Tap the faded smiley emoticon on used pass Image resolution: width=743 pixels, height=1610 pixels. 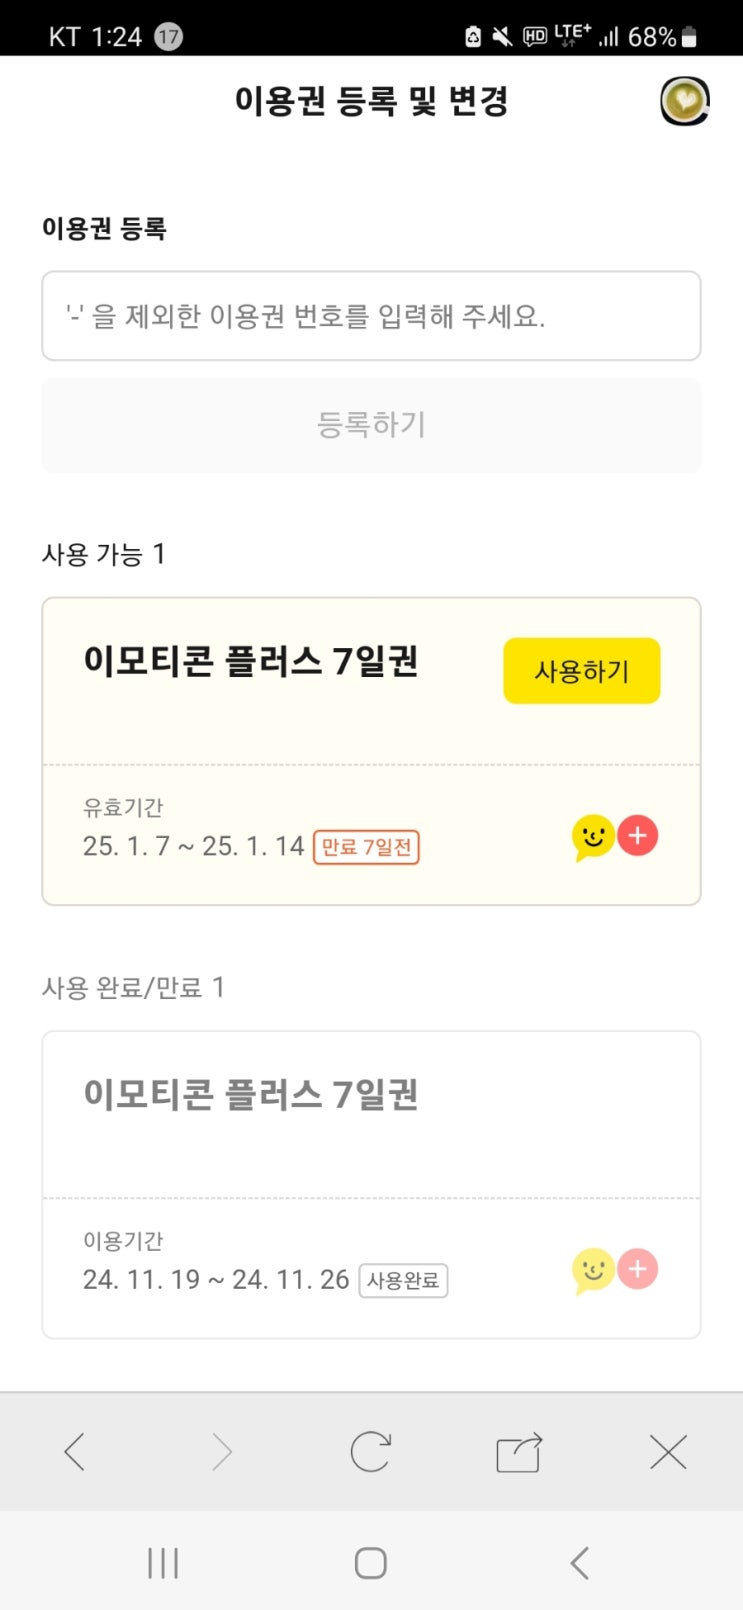pos(592,1271)
